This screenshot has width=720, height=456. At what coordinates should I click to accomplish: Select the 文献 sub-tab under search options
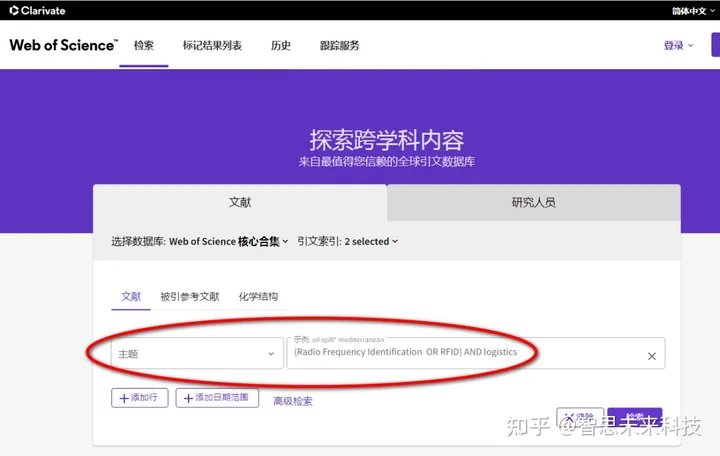(x=131, y=297)
